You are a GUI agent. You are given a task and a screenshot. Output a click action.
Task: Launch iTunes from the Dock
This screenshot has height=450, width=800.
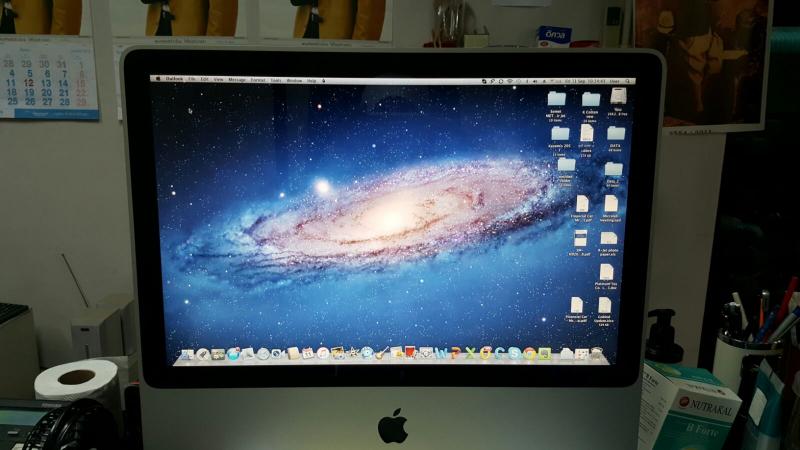pos(322,354)
